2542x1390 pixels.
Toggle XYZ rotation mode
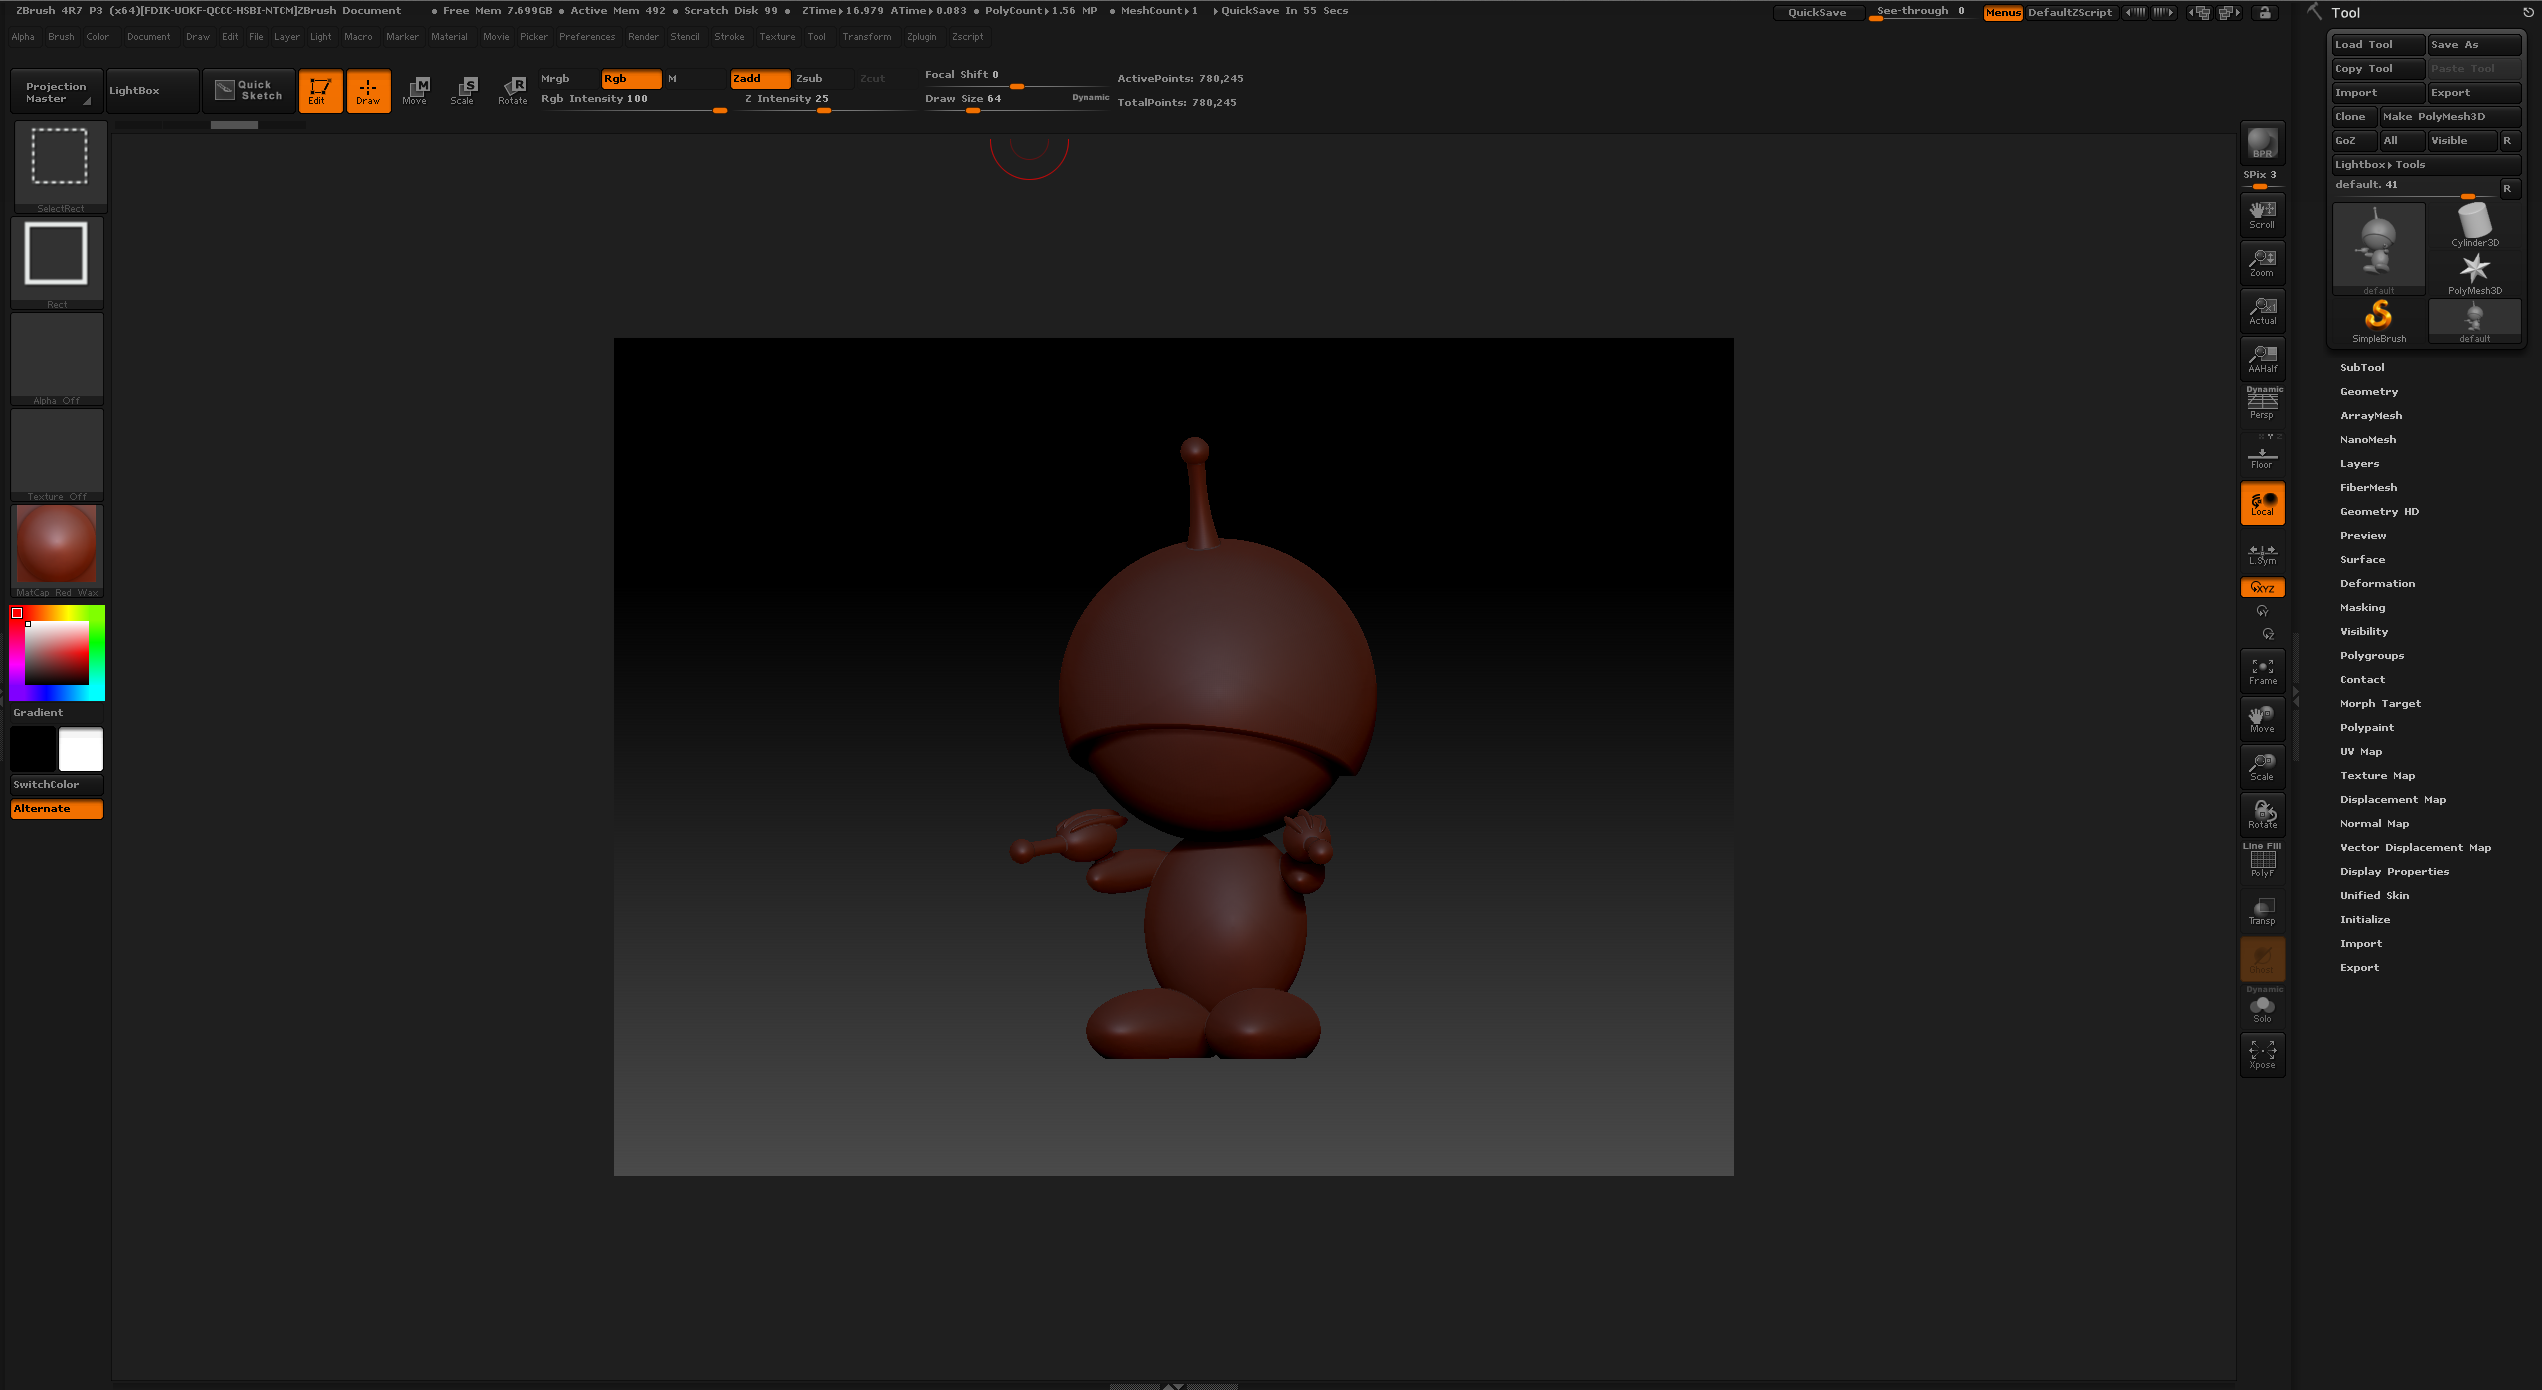2262,588
